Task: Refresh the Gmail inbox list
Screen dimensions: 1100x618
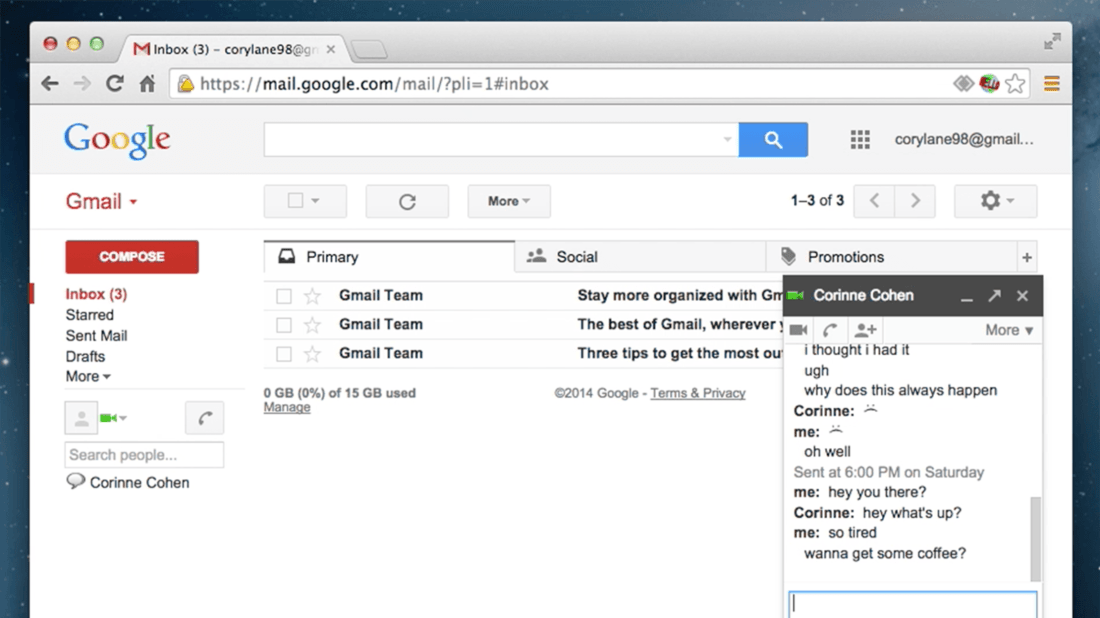Action: [x=407, y=201]
